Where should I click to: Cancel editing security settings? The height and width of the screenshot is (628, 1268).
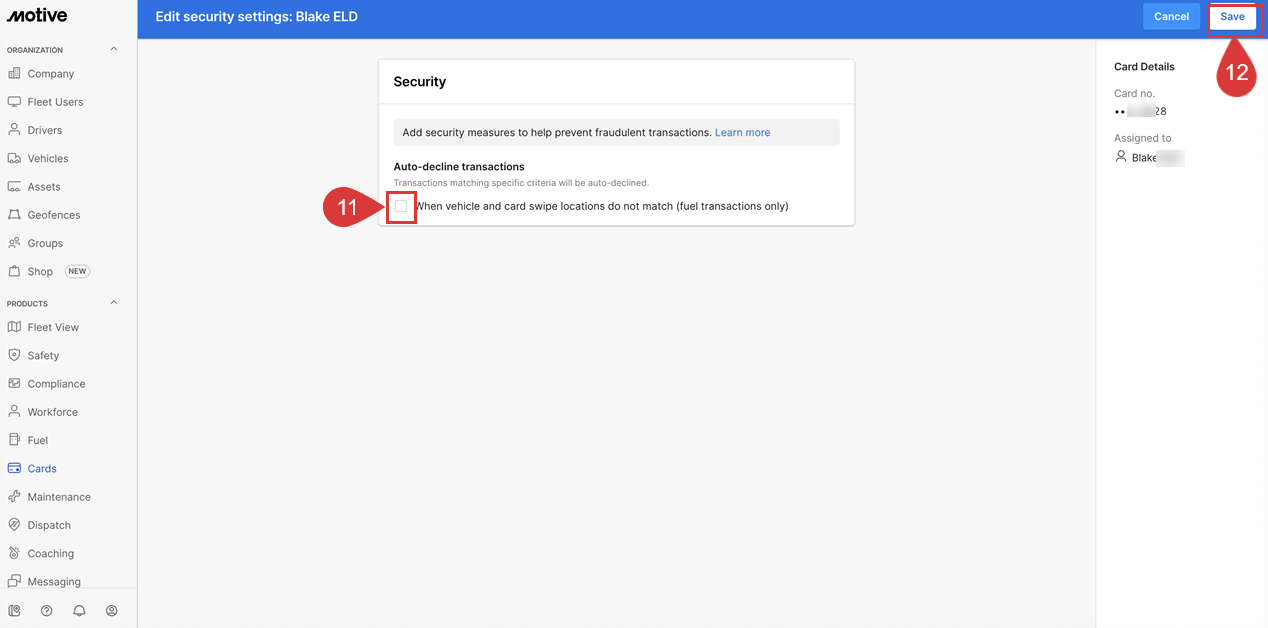tap(1171, 17)
